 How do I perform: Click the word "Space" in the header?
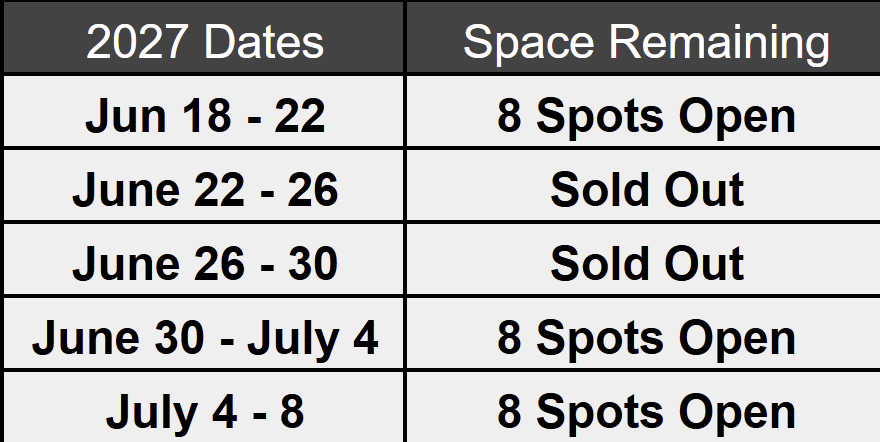(528, 43)
